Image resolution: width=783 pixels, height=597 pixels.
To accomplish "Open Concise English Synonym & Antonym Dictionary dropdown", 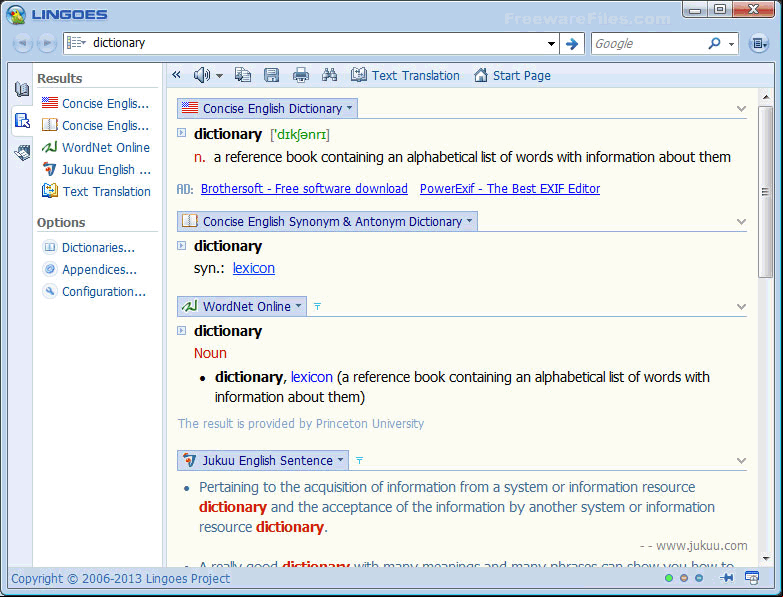I will click(469, 221).
